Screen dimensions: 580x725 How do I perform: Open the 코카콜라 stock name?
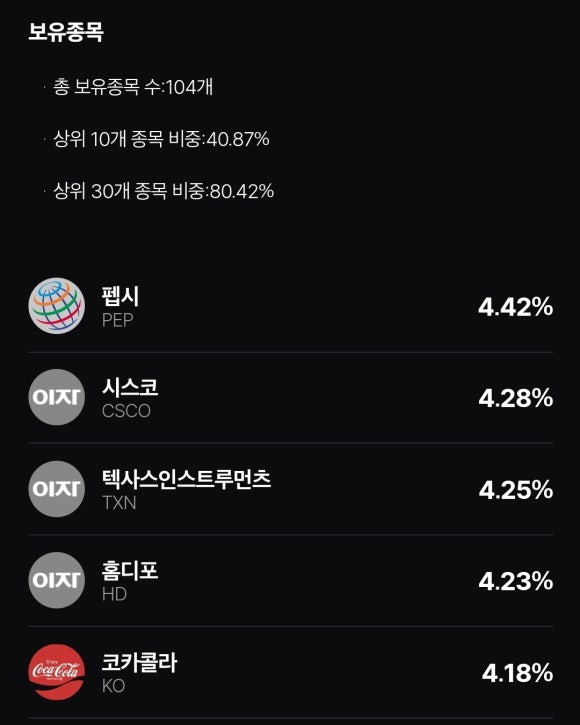pos(139,662)
